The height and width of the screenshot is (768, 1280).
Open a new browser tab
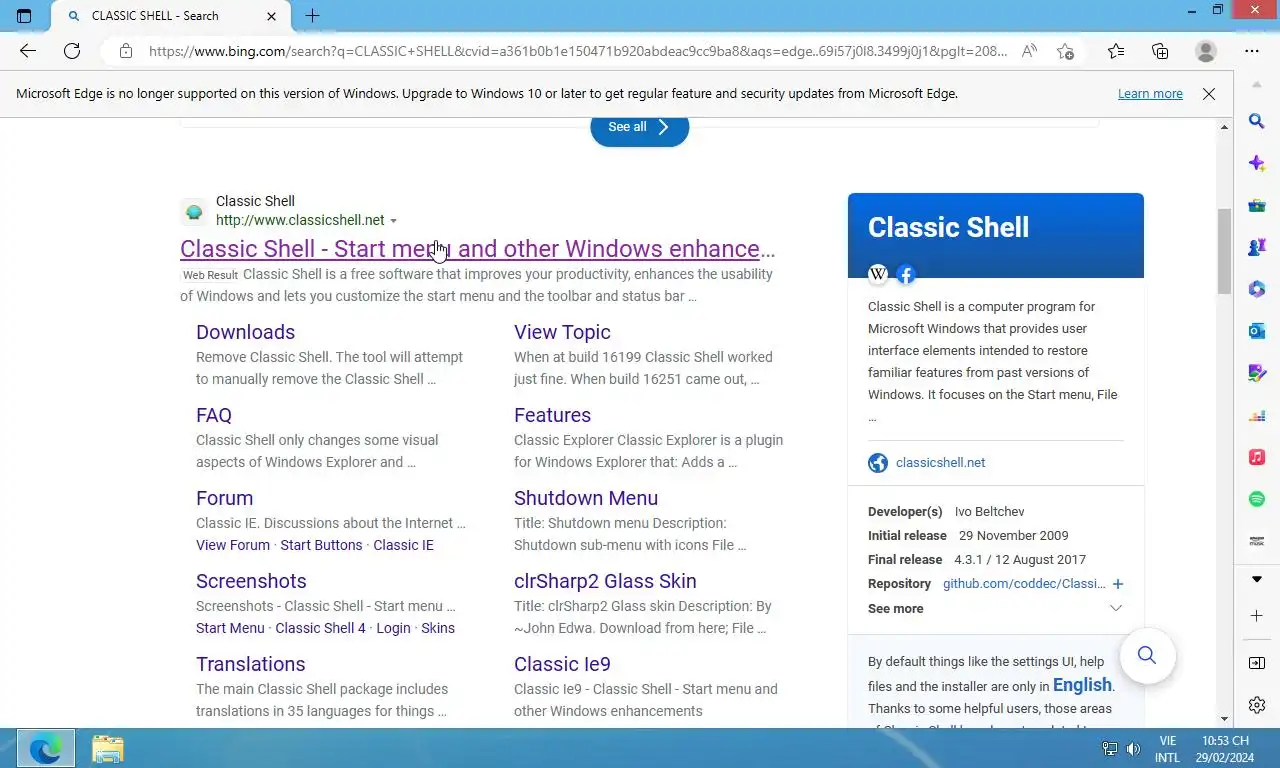[x=312, y=16]
